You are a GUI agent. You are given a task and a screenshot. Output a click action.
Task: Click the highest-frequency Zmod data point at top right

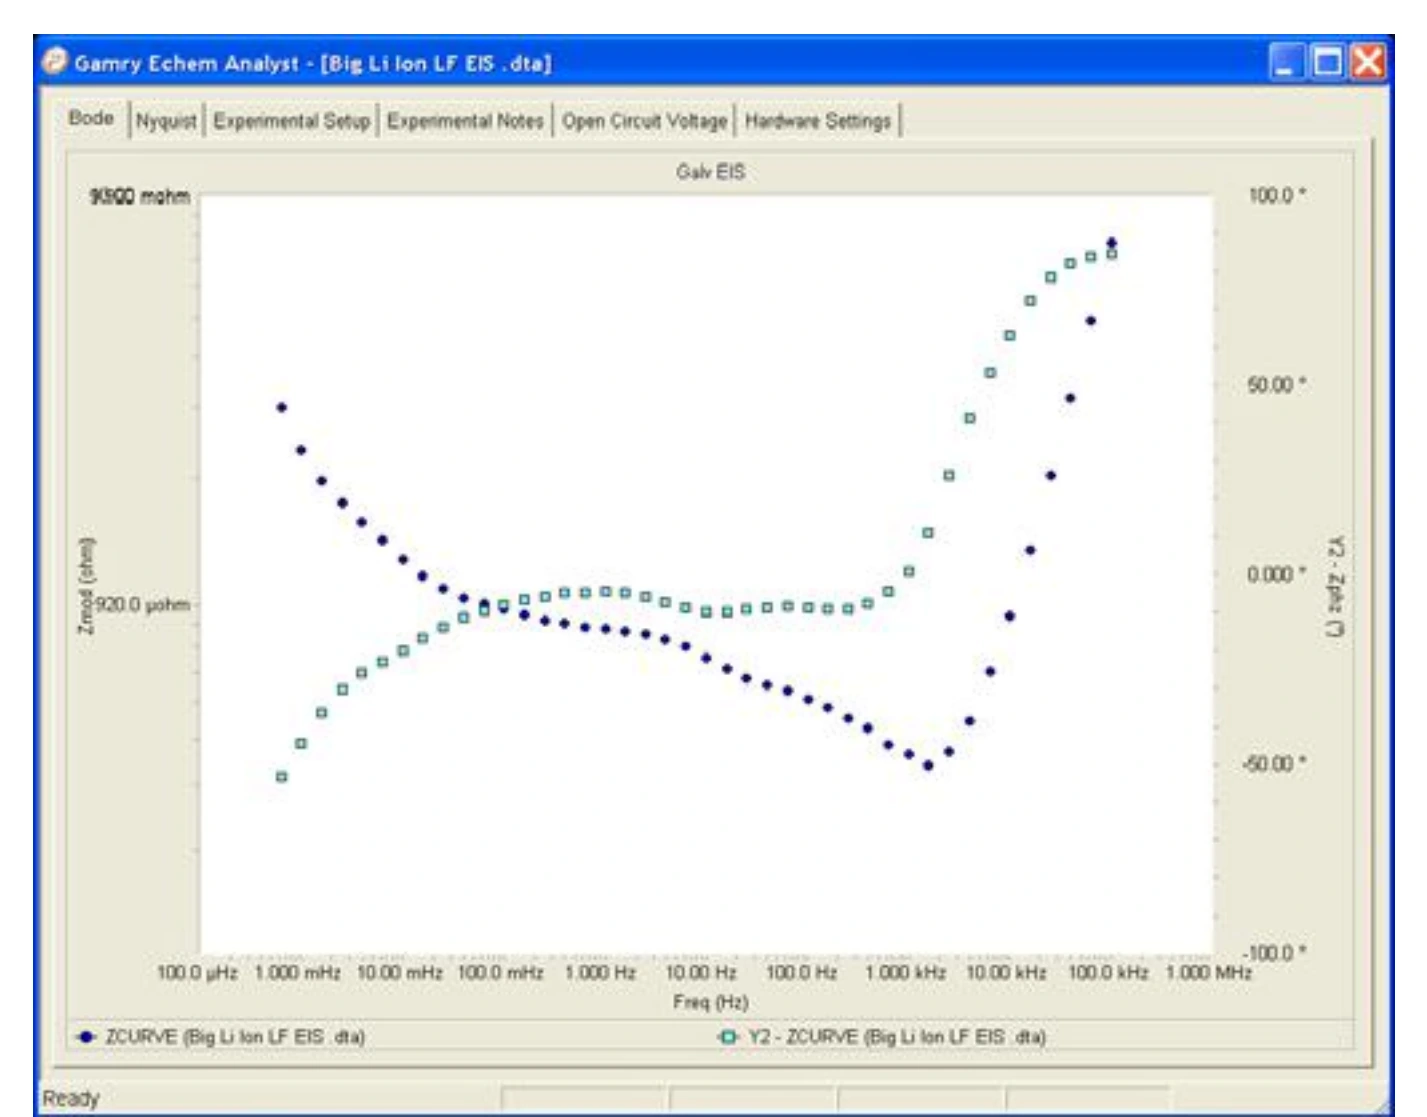click(1111, 242)
